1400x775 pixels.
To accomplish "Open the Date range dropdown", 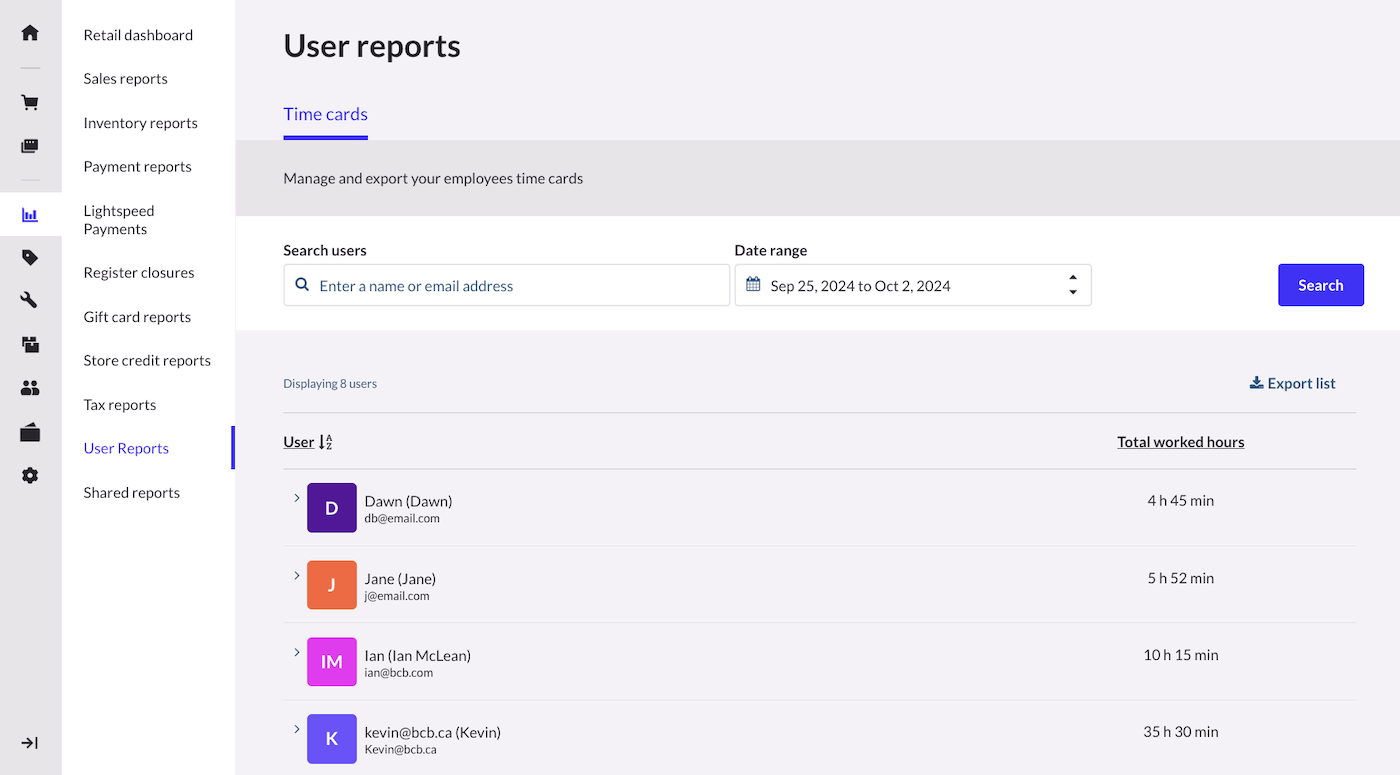I will pyautogui.click(x=912, y=286).
